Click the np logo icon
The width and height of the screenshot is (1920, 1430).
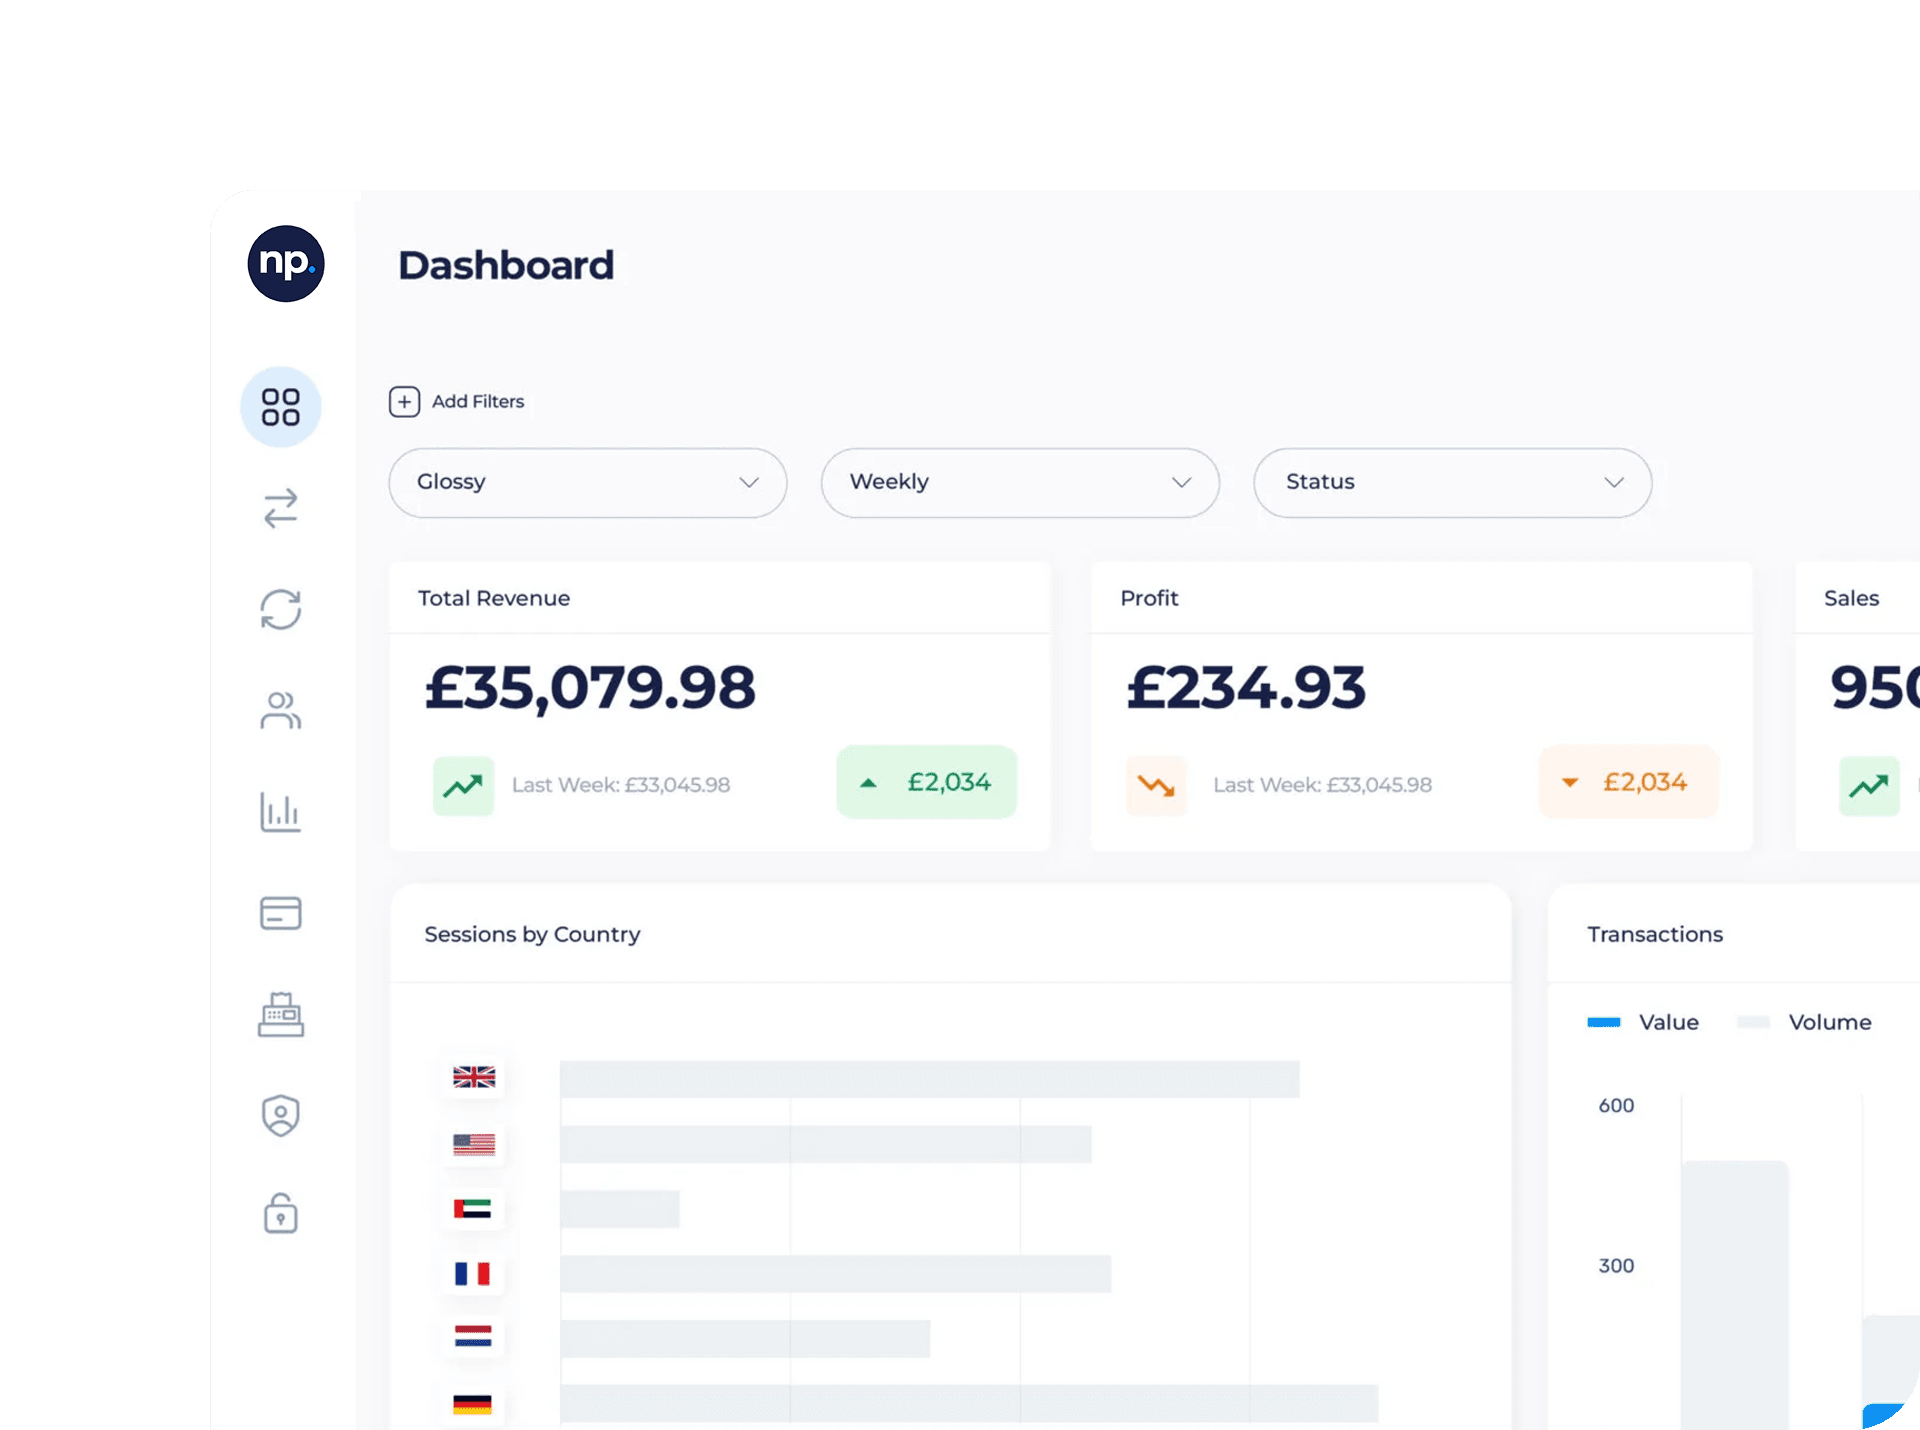coord(286,263)
